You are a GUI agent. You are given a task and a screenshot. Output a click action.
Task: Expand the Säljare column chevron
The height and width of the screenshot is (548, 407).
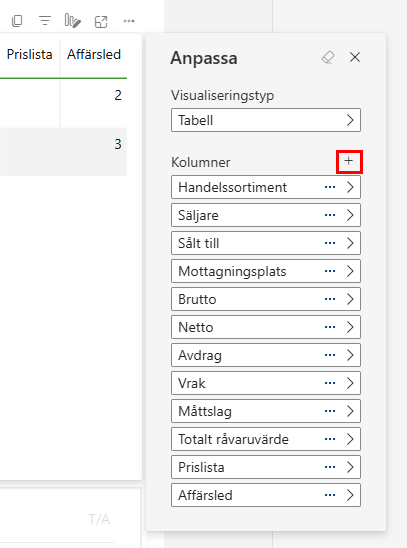(350, 215)
